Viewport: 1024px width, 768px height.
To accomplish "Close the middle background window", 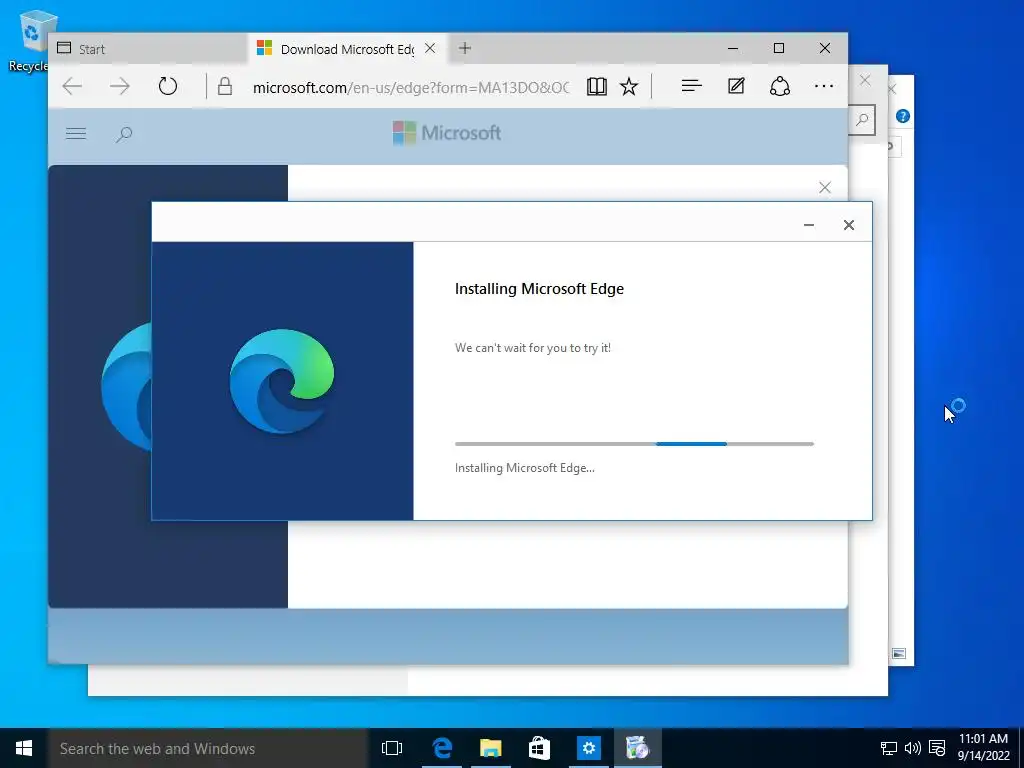I will click(x=865, y=80).
